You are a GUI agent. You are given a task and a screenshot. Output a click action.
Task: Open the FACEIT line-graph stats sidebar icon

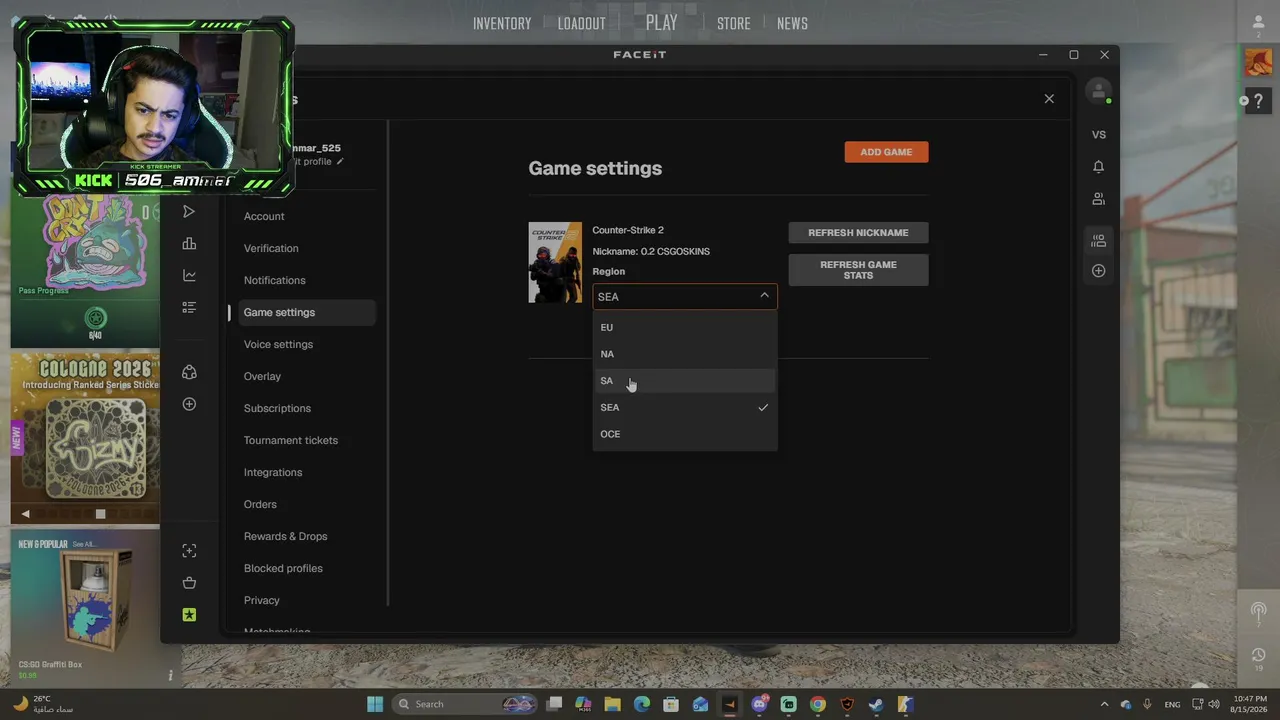click(x=189, y=276)
